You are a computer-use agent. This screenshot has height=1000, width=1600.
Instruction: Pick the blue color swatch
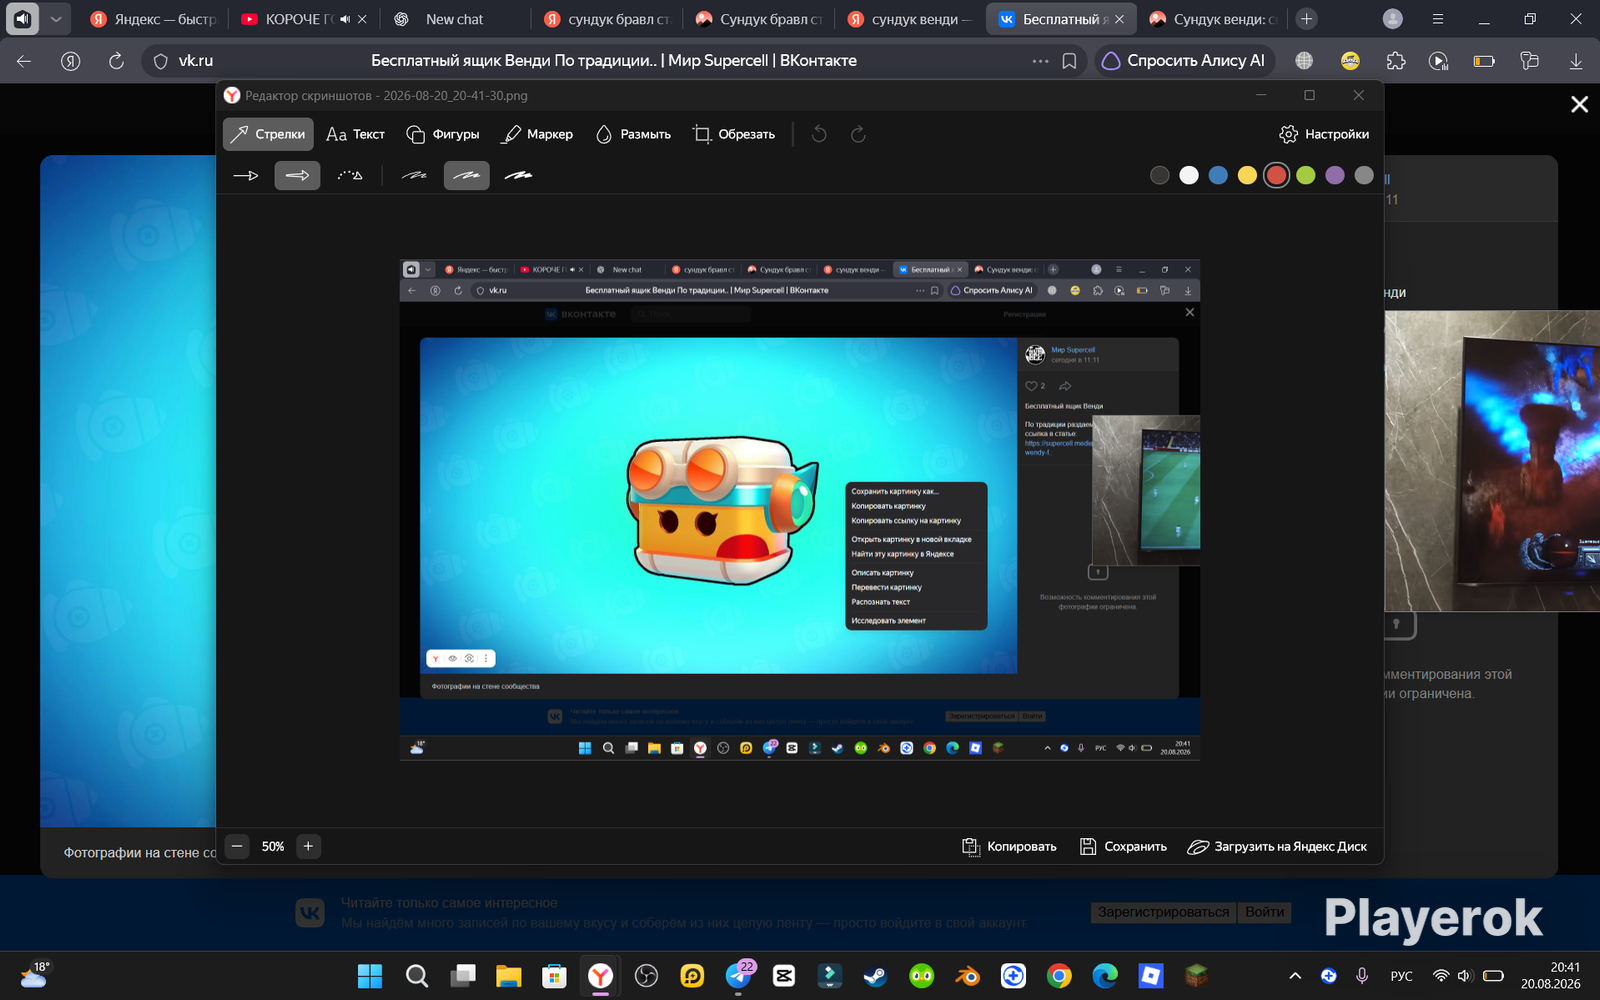tap(1218, 175)
